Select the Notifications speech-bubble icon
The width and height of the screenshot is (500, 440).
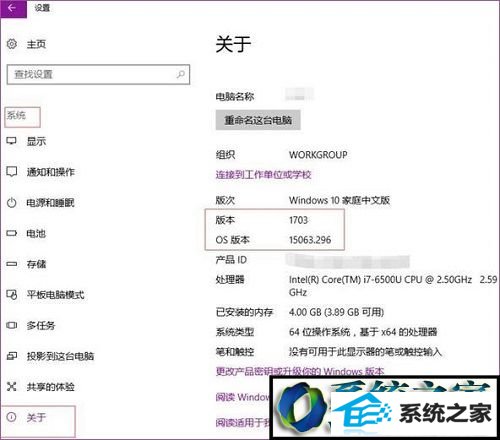pyautogui.click(x=12, y=172)
